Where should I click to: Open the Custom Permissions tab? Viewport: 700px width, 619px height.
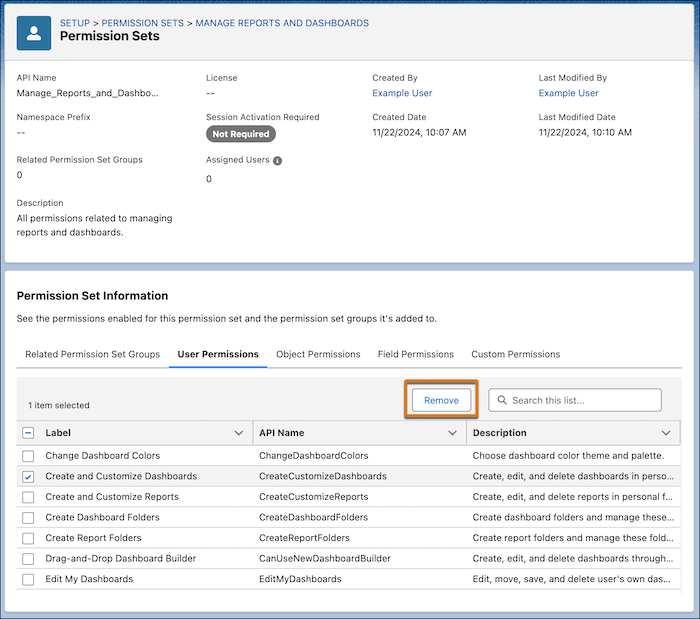516,354
